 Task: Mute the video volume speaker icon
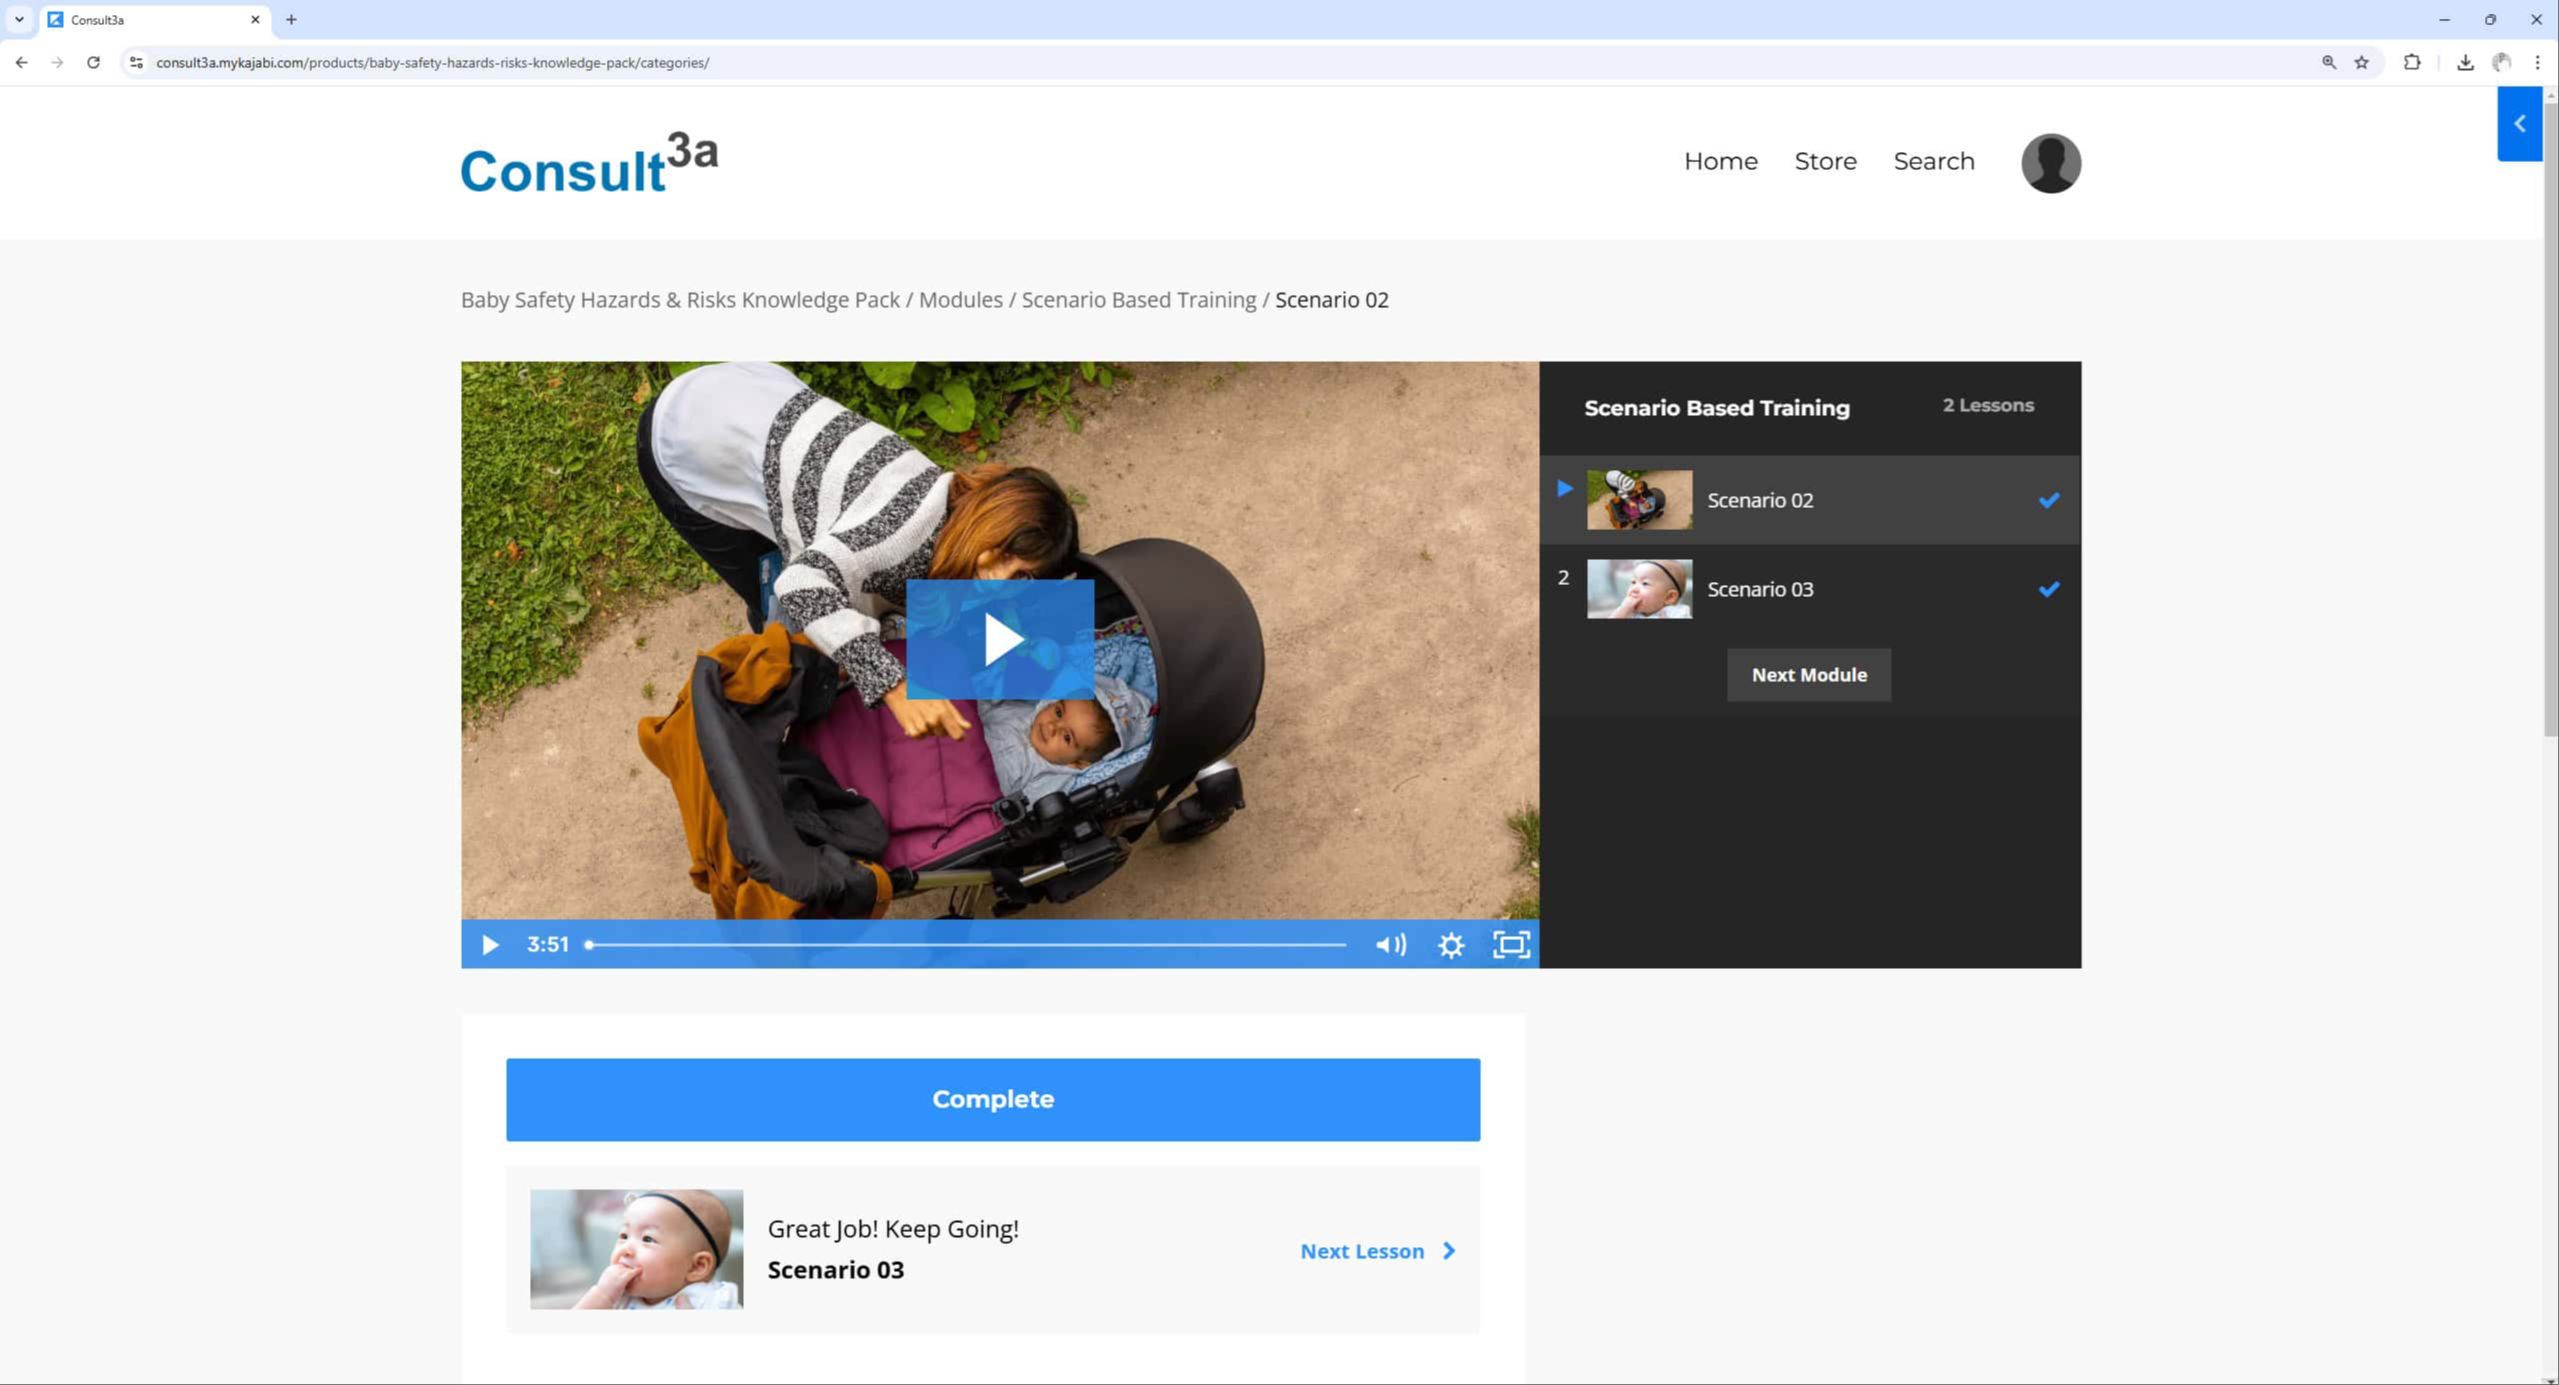1390,944
